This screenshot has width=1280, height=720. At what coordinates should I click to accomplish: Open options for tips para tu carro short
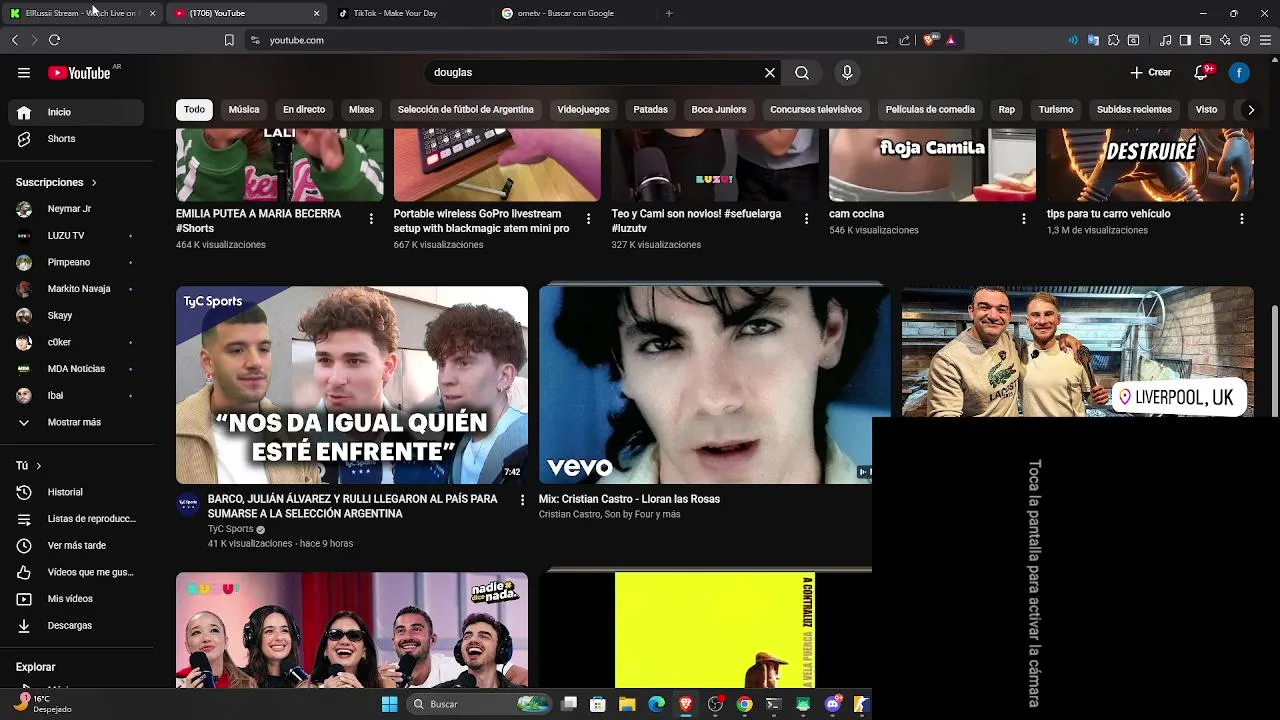pos(1242,218)
